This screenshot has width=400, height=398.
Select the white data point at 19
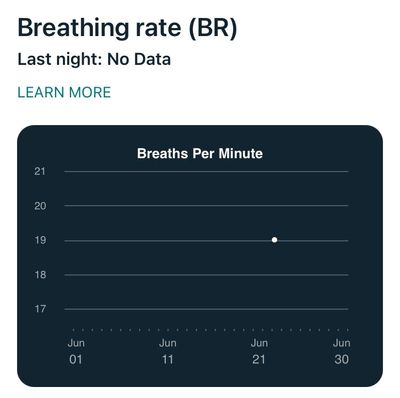tap(274, 240)
